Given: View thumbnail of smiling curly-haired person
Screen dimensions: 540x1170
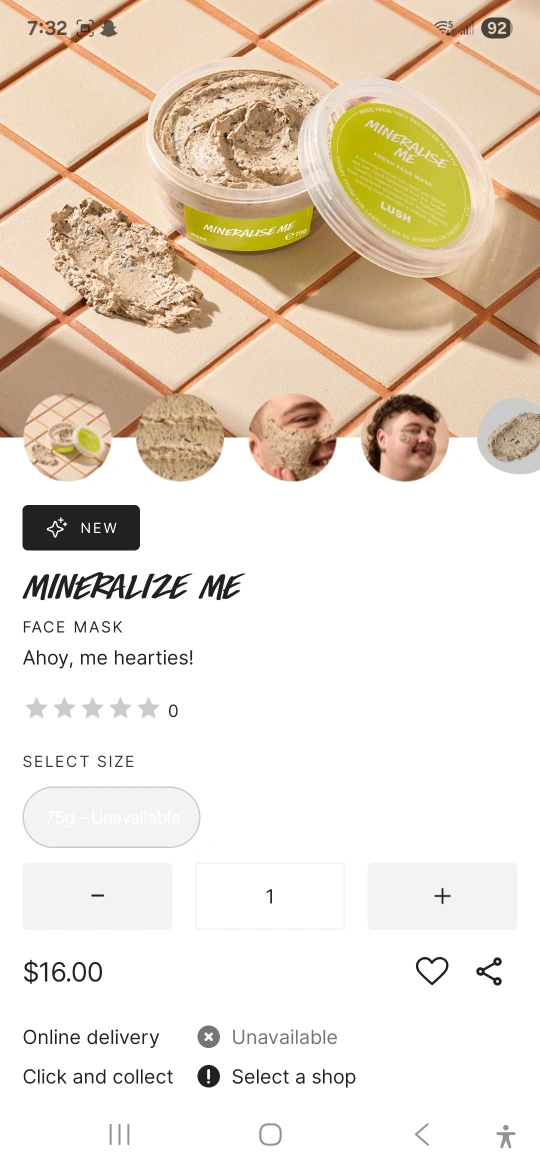Looking at the screenshot, I should [x=405, y=437].
